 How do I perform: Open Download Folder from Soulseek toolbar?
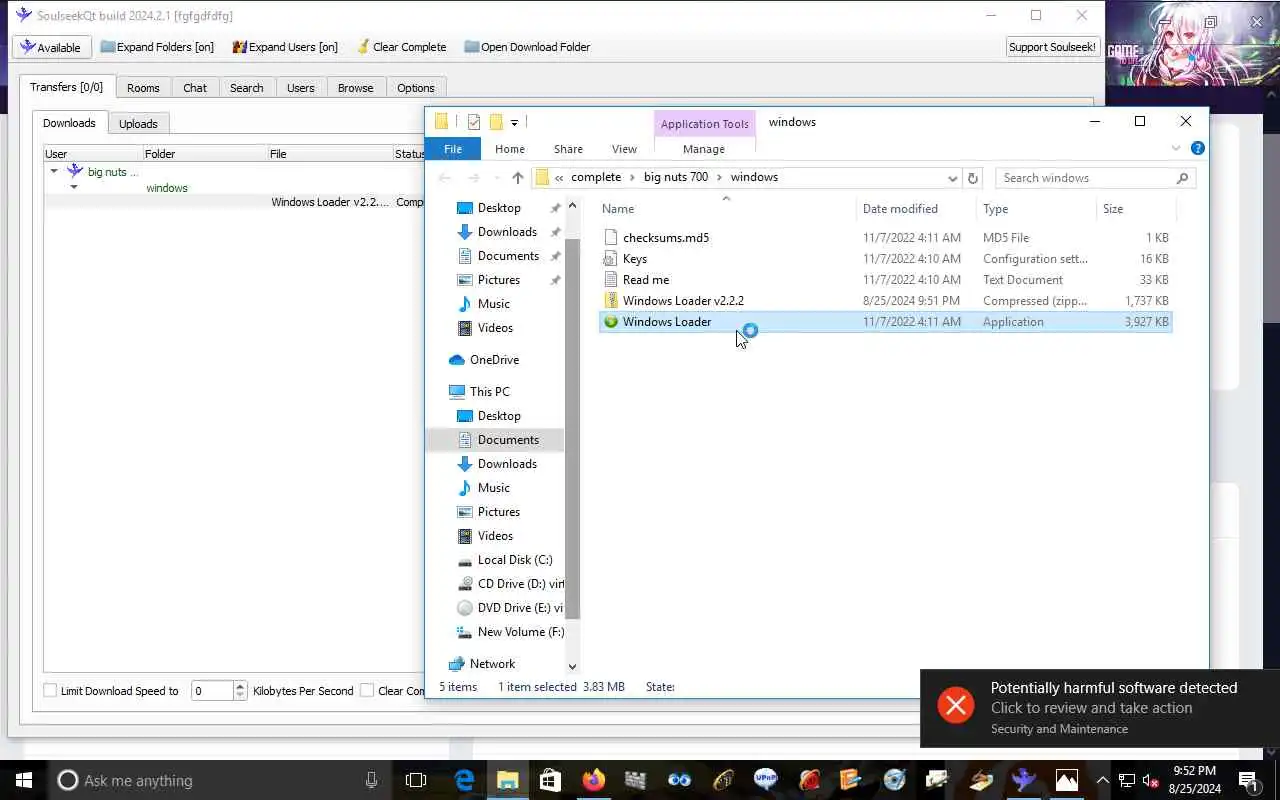pos(527,47)
